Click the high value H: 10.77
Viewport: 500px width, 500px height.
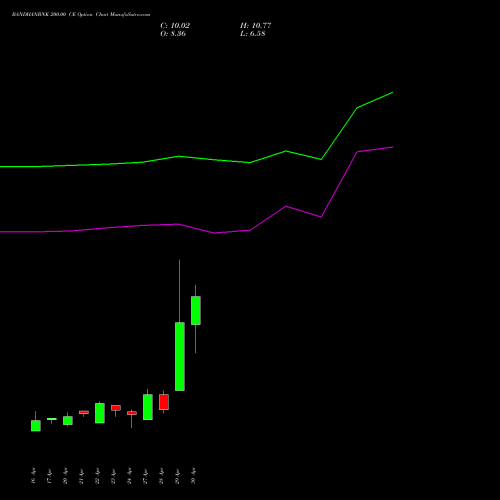coord(256,26)
